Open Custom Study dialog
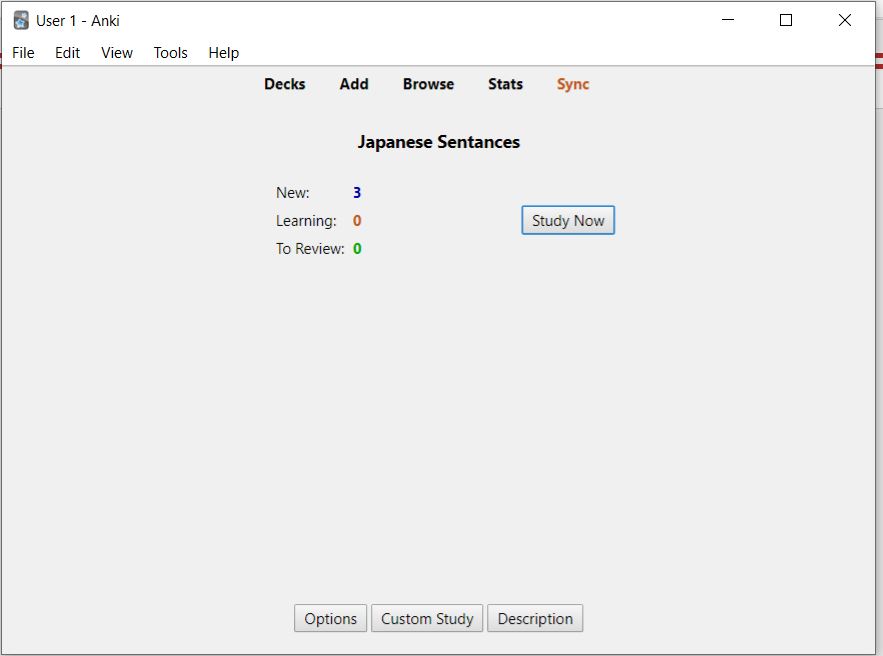The width and height of the screenshot is (883, 656). pos(427,618)
